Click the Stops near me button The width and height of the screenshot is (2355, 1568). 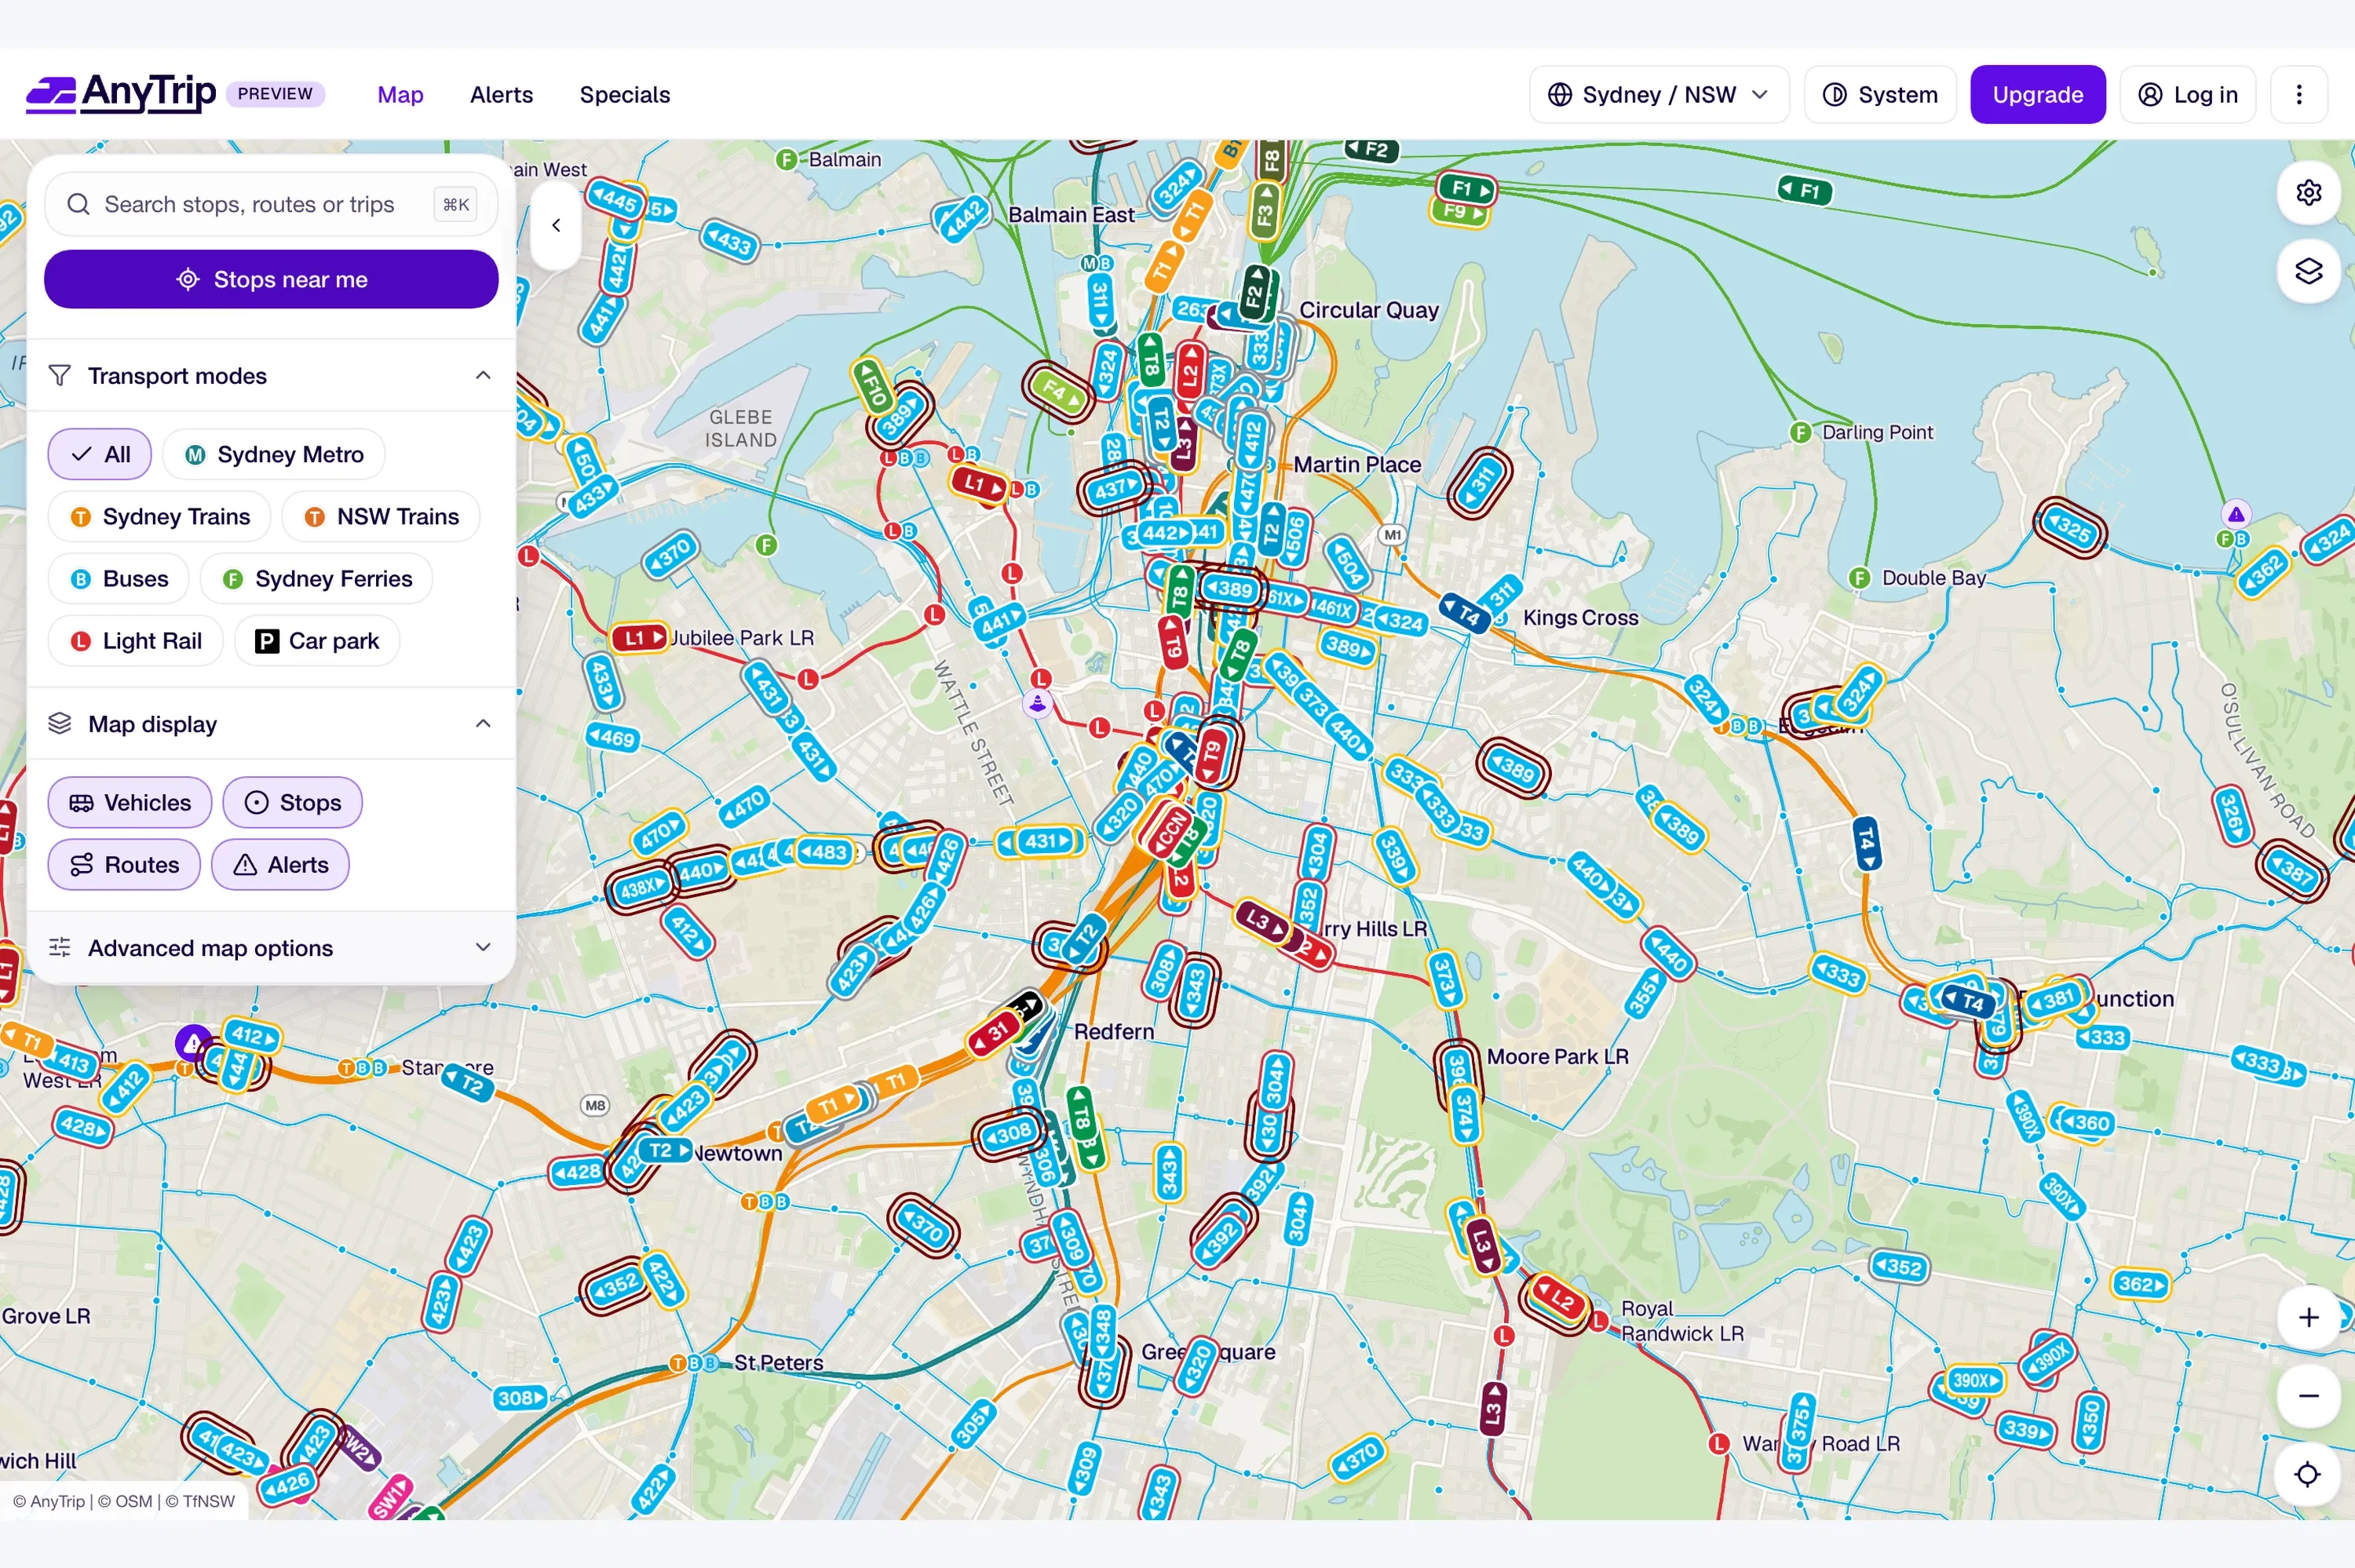[271, 280]
